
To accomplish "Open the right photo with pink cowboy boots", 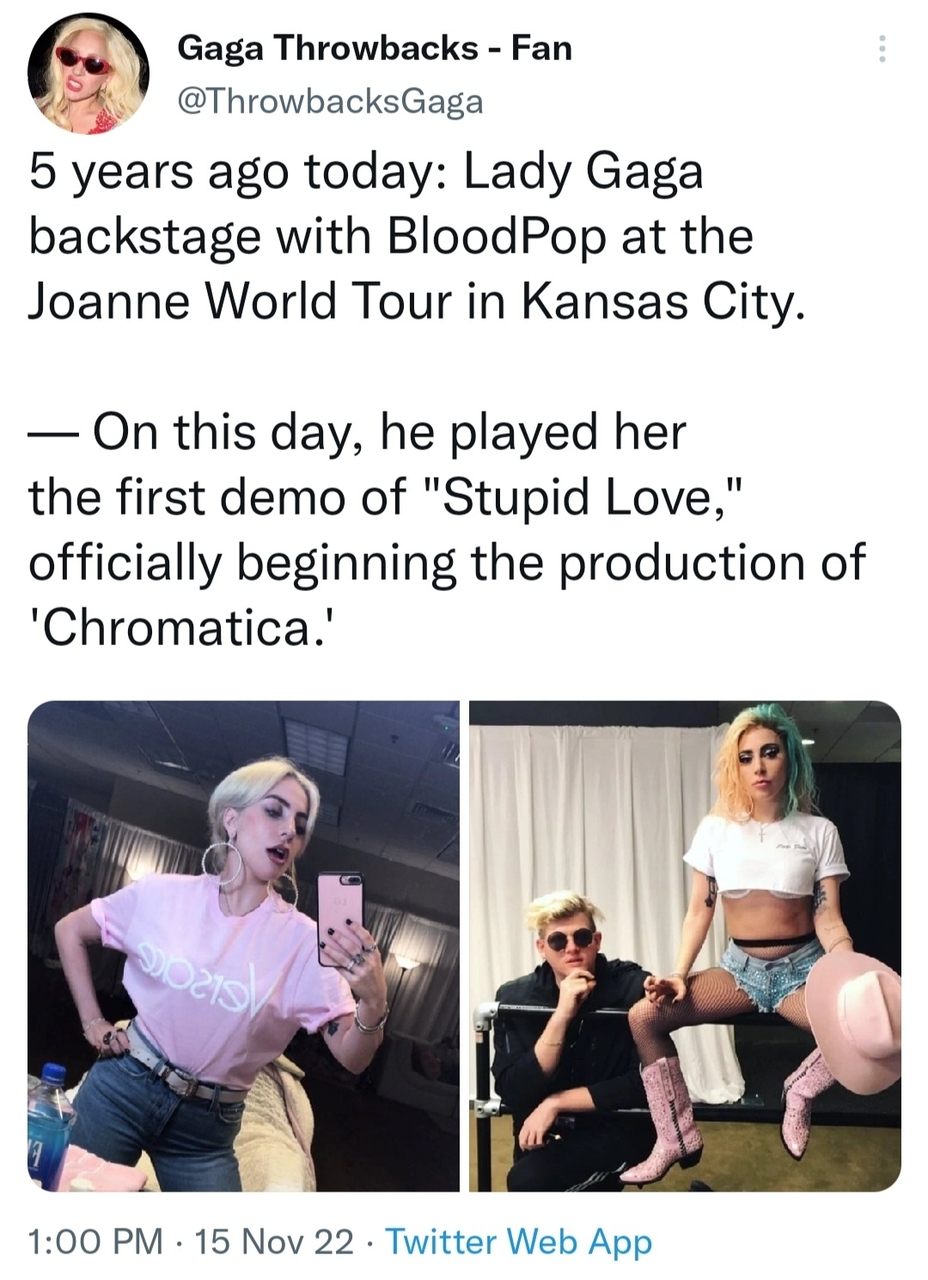I will 685,946.
